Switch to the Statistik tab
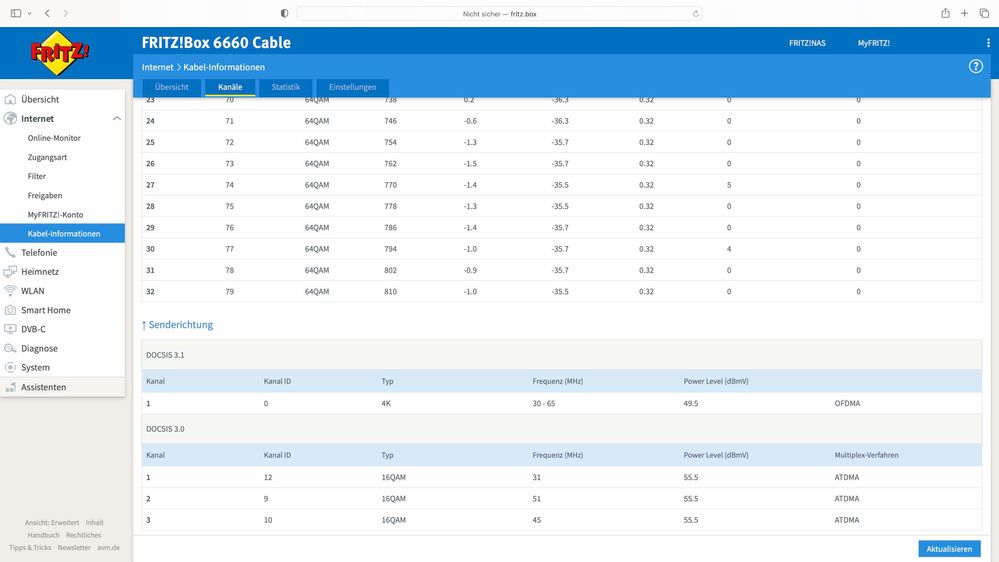 285,87
